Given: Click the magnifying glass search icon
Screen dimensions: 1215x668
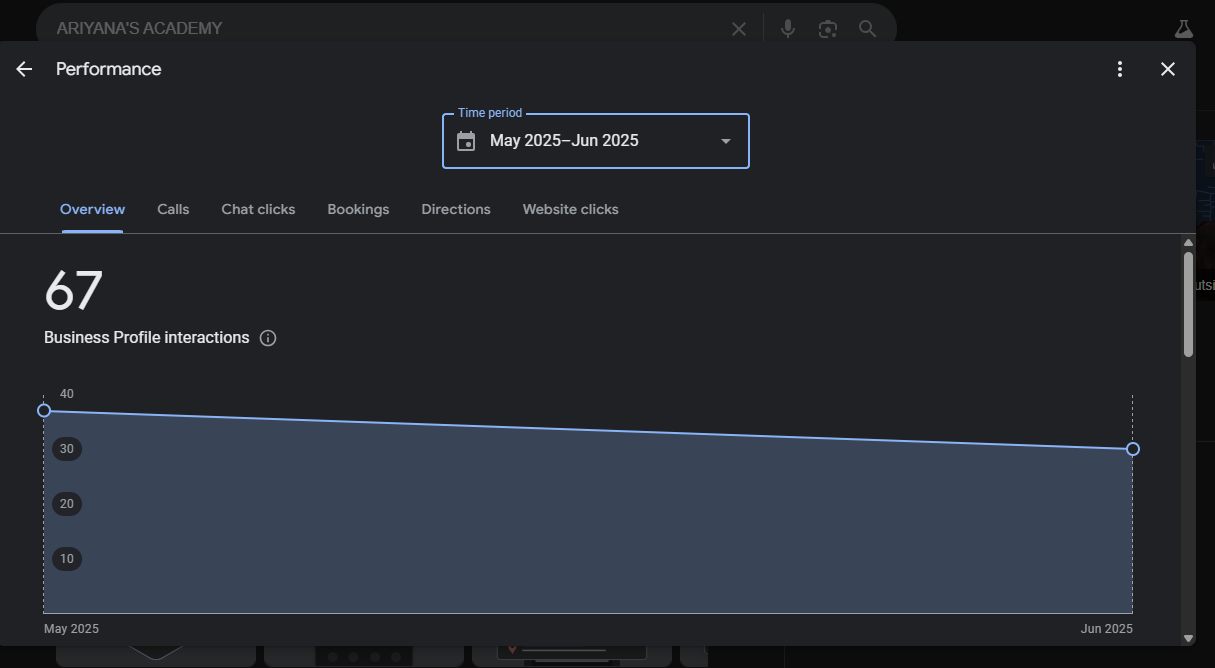Looking at the screenshot, I should pyautogui.click(x=867, y=29).
